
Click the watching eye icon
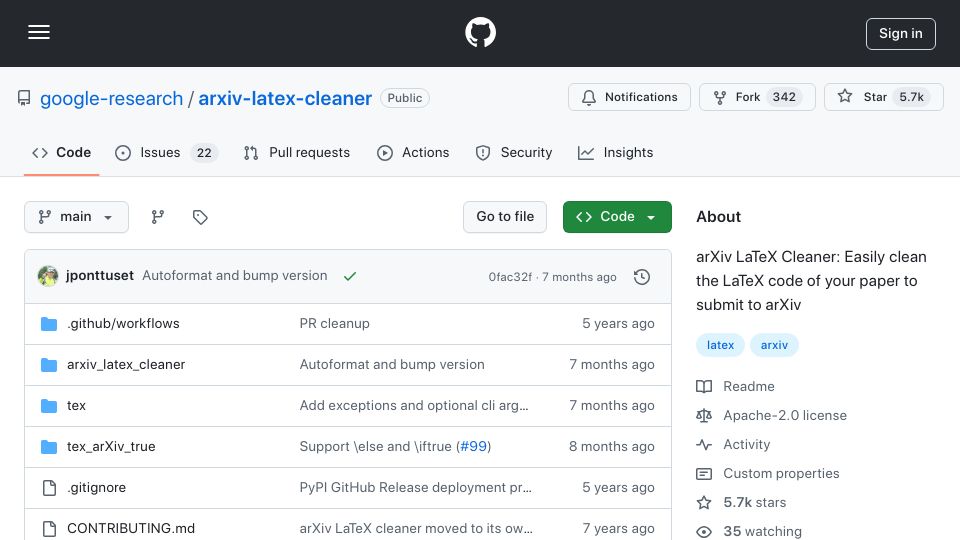tap(704, 531)
